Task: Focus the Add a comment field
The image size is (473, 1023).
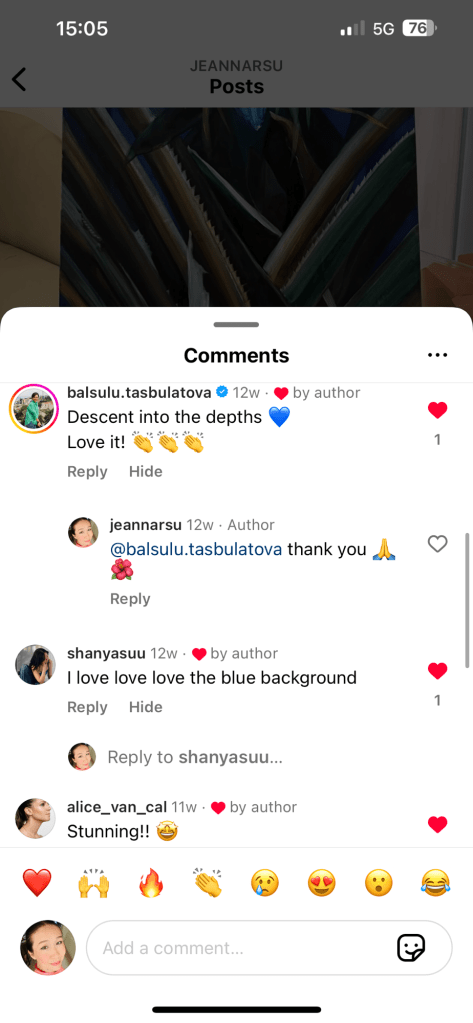Action: (269, 947)
